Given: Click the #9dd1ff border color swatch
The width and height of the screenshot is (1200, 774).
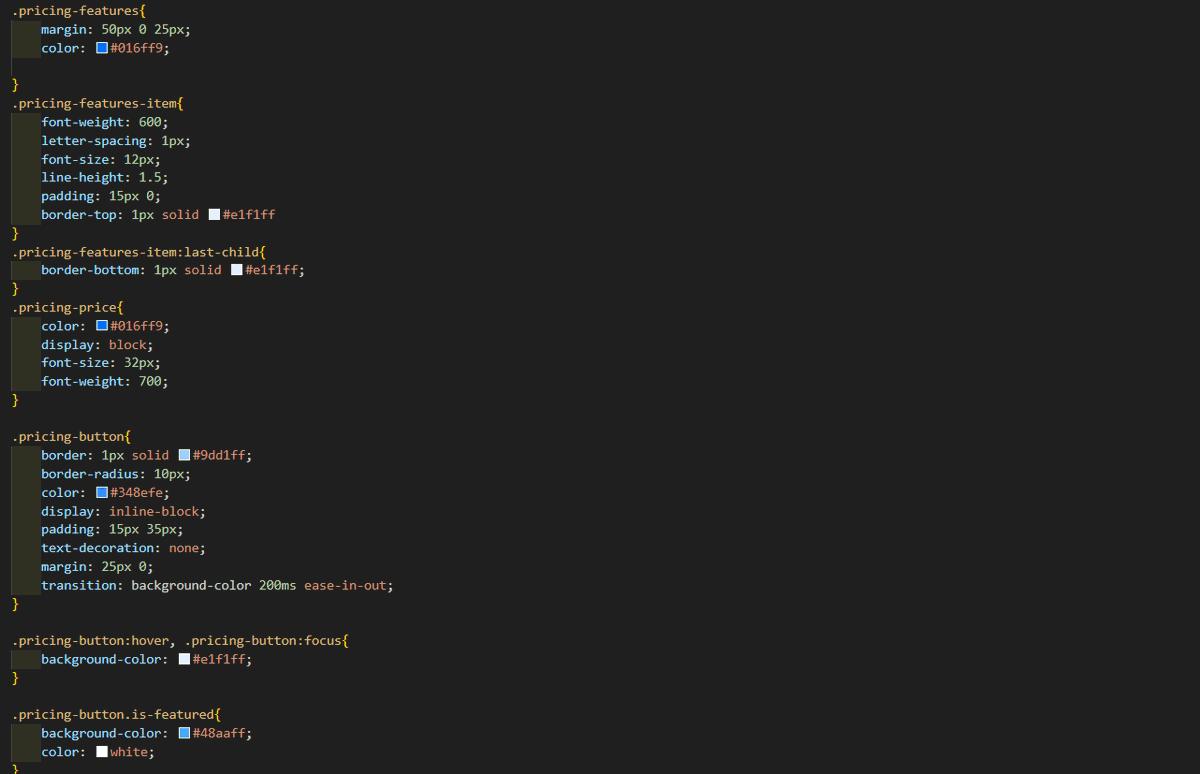Looking at the screenshot, I should pyautogui.click(x=184, y=455).
